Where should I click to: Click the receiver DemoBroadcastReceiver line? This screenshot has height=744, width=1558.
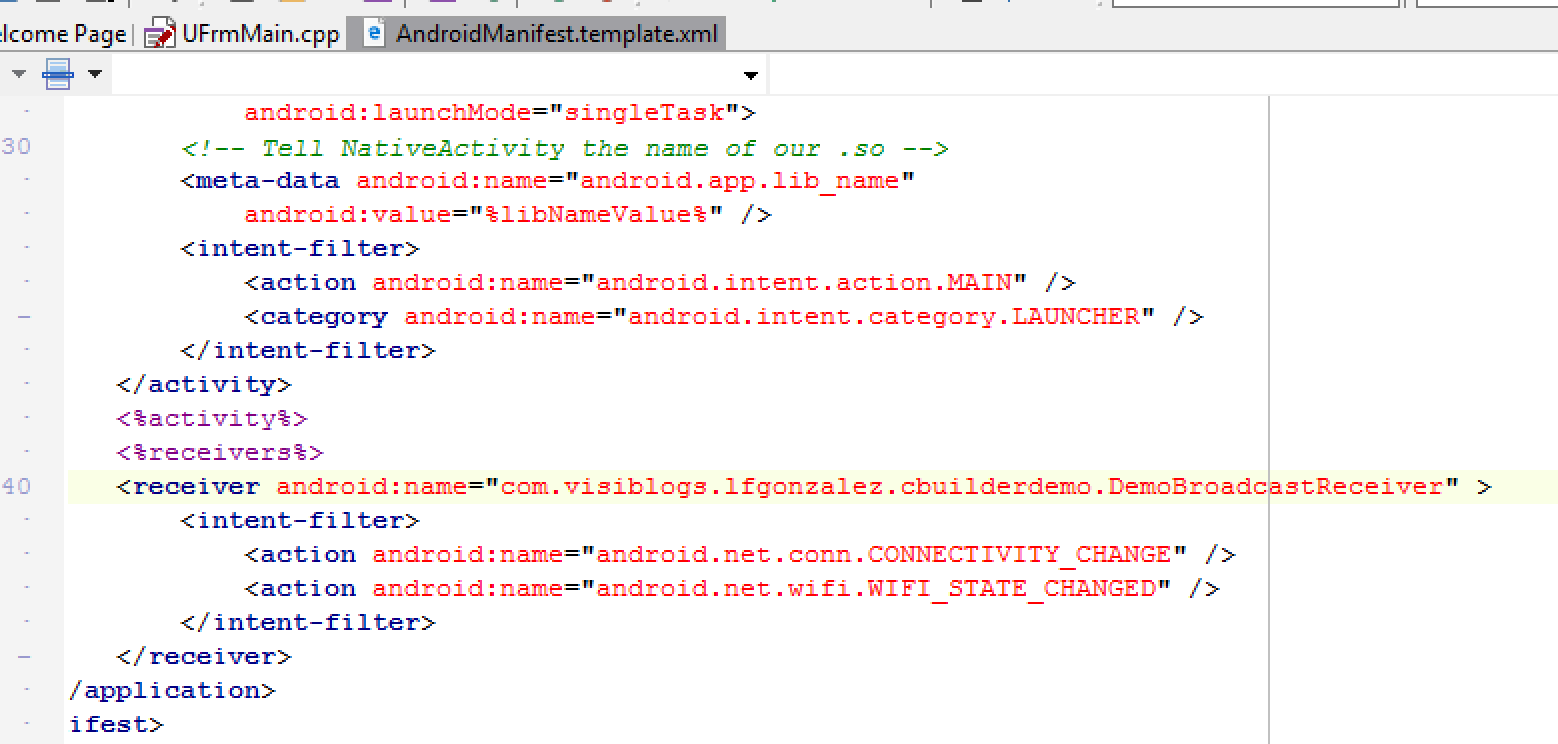pos(804,487)
